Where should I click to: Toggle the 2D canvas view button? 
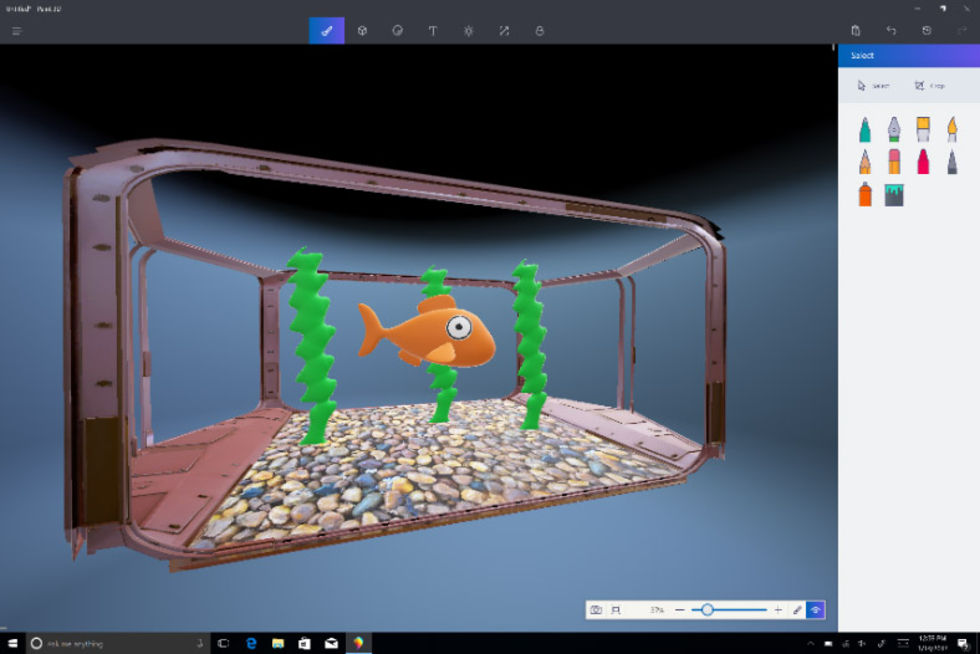coord(616,610)
